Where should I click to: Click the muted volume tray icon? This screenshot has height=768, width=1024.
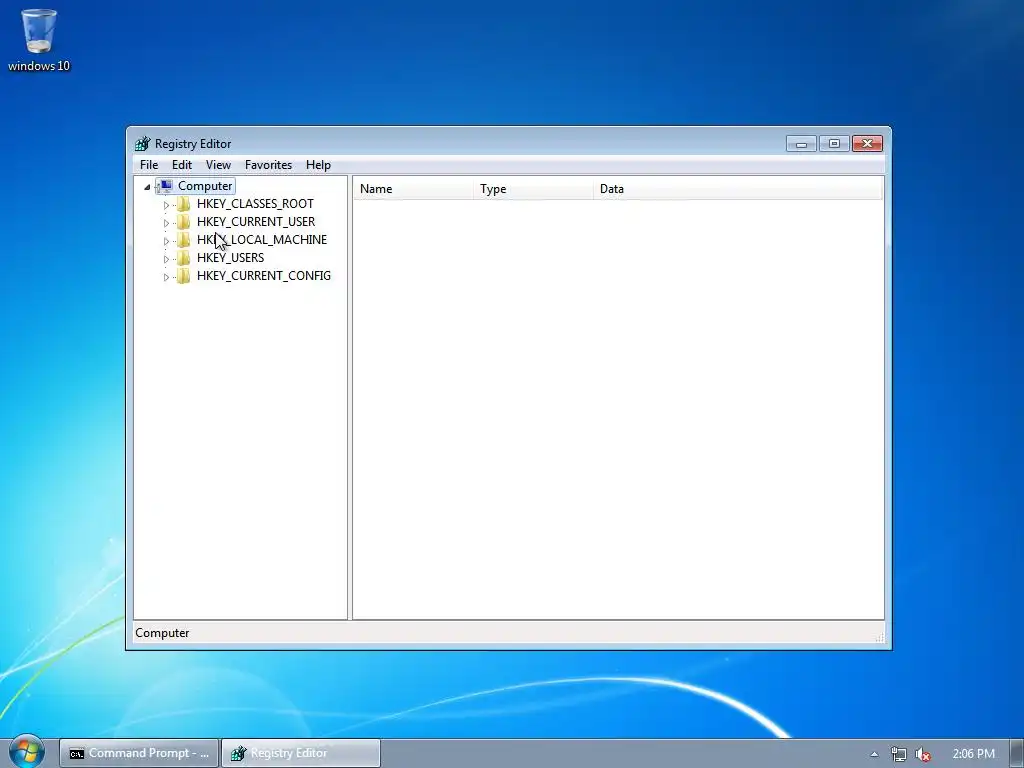923,754
